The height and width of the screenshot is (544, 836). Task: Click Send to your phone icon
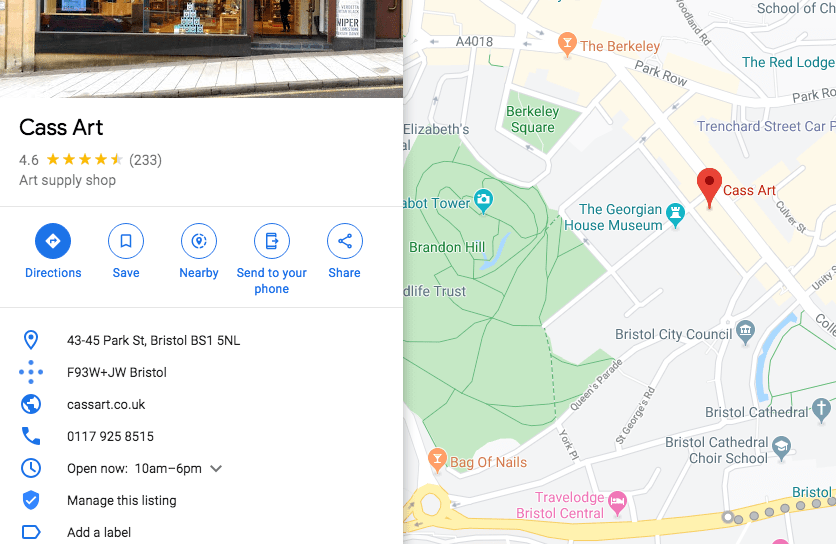pos(272,241)
